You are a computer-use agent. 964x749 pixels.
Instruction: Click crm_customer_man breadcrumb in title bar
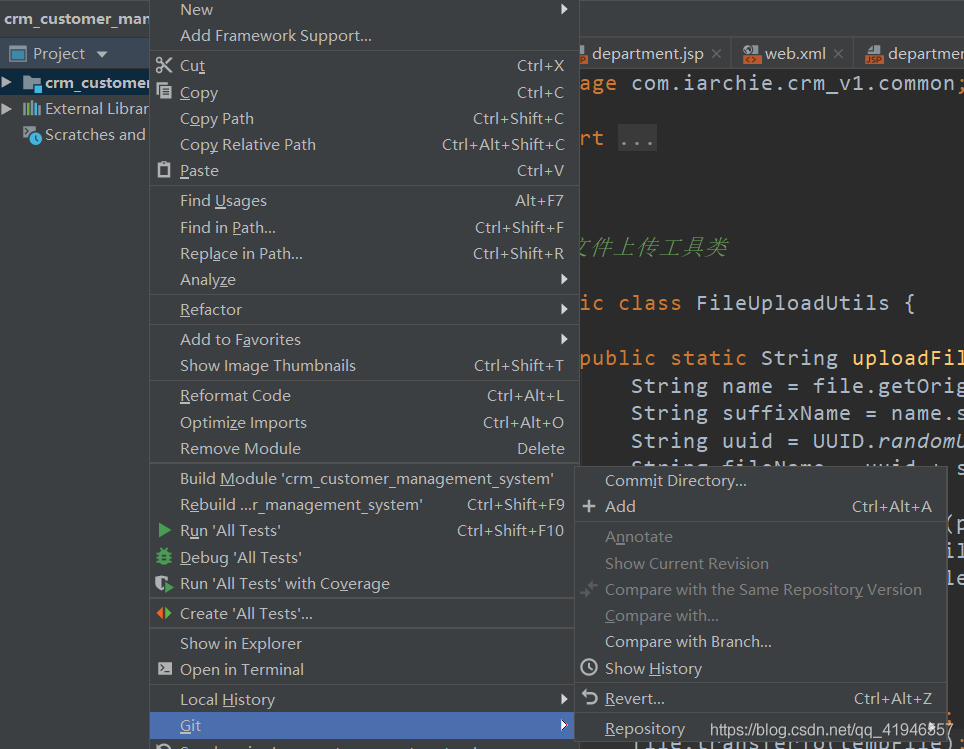coord(76,19)
